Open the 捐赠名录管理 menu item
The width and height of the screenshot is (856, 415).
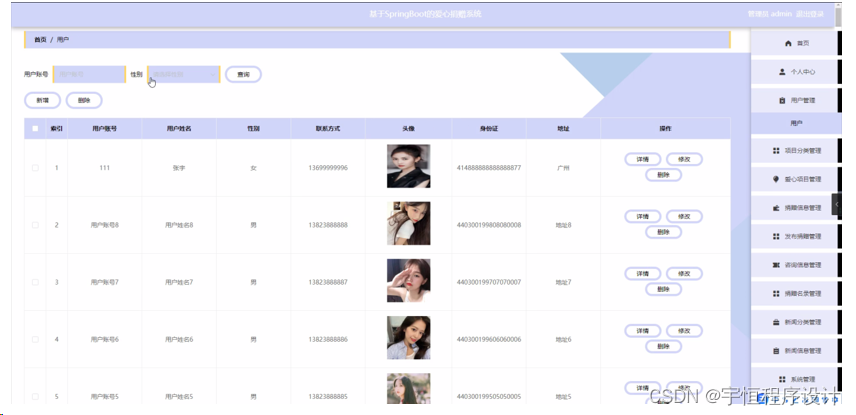click(x=794, y=294)
